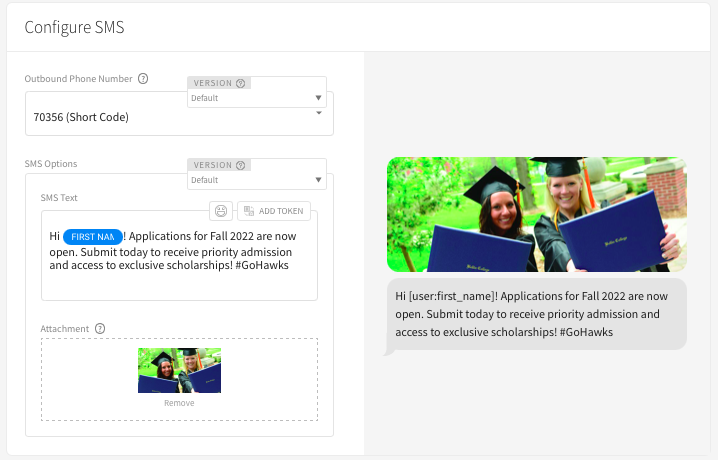
Task: Click help icon beside SMS Options VERSION label
Action: click(x=240, y=165)
